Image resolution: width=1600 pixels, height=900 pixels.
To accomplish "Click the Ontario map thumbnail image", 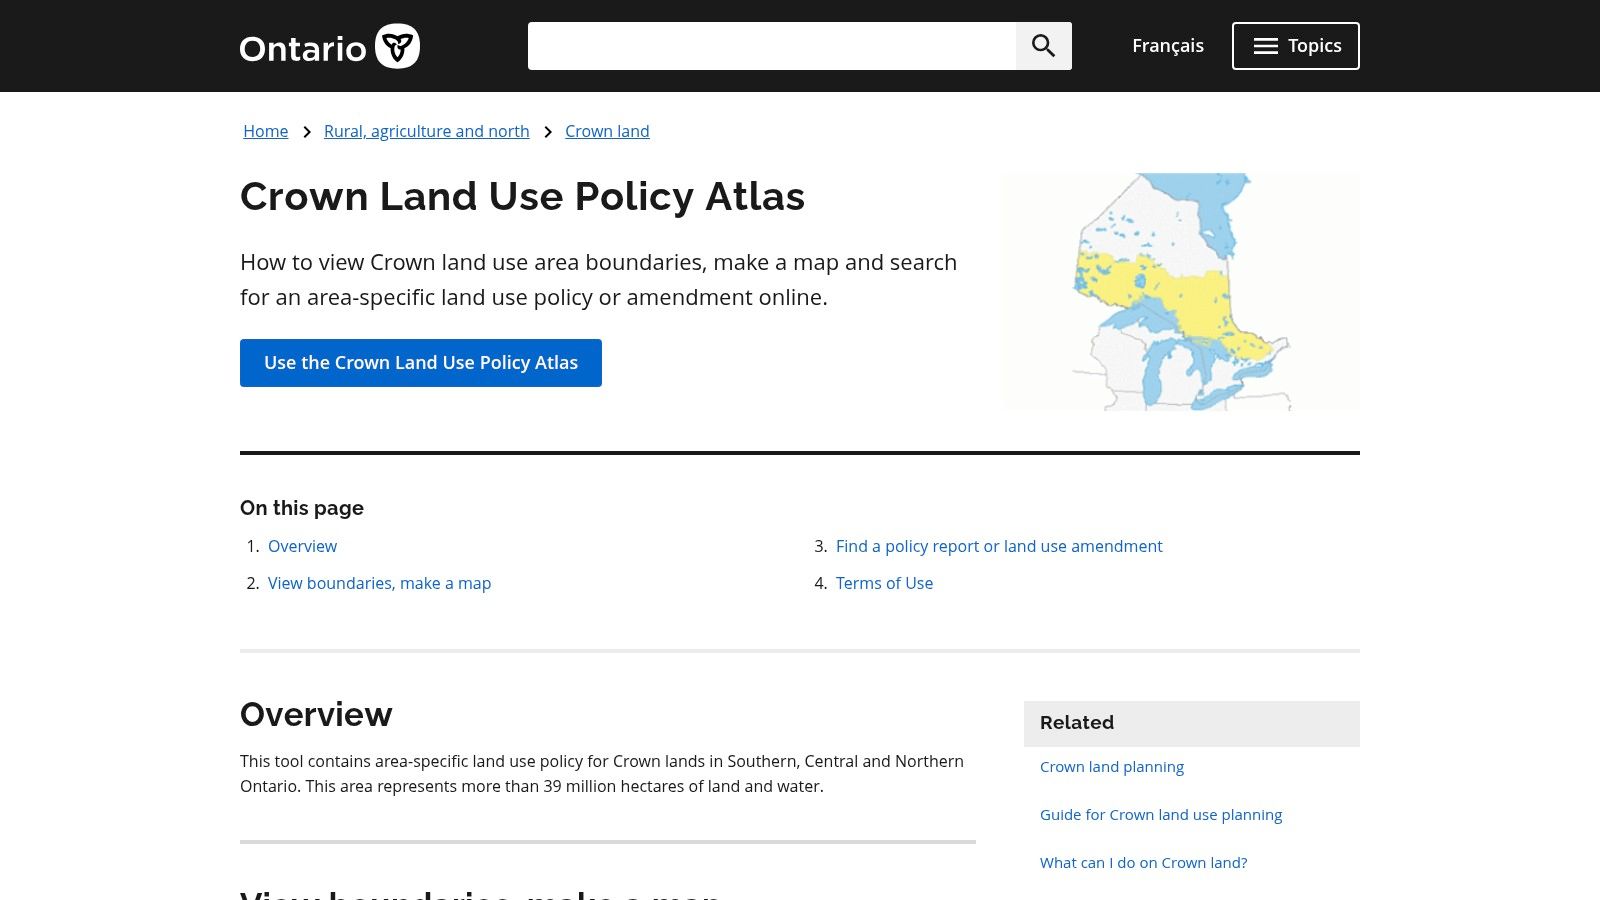I will 1181,291.
